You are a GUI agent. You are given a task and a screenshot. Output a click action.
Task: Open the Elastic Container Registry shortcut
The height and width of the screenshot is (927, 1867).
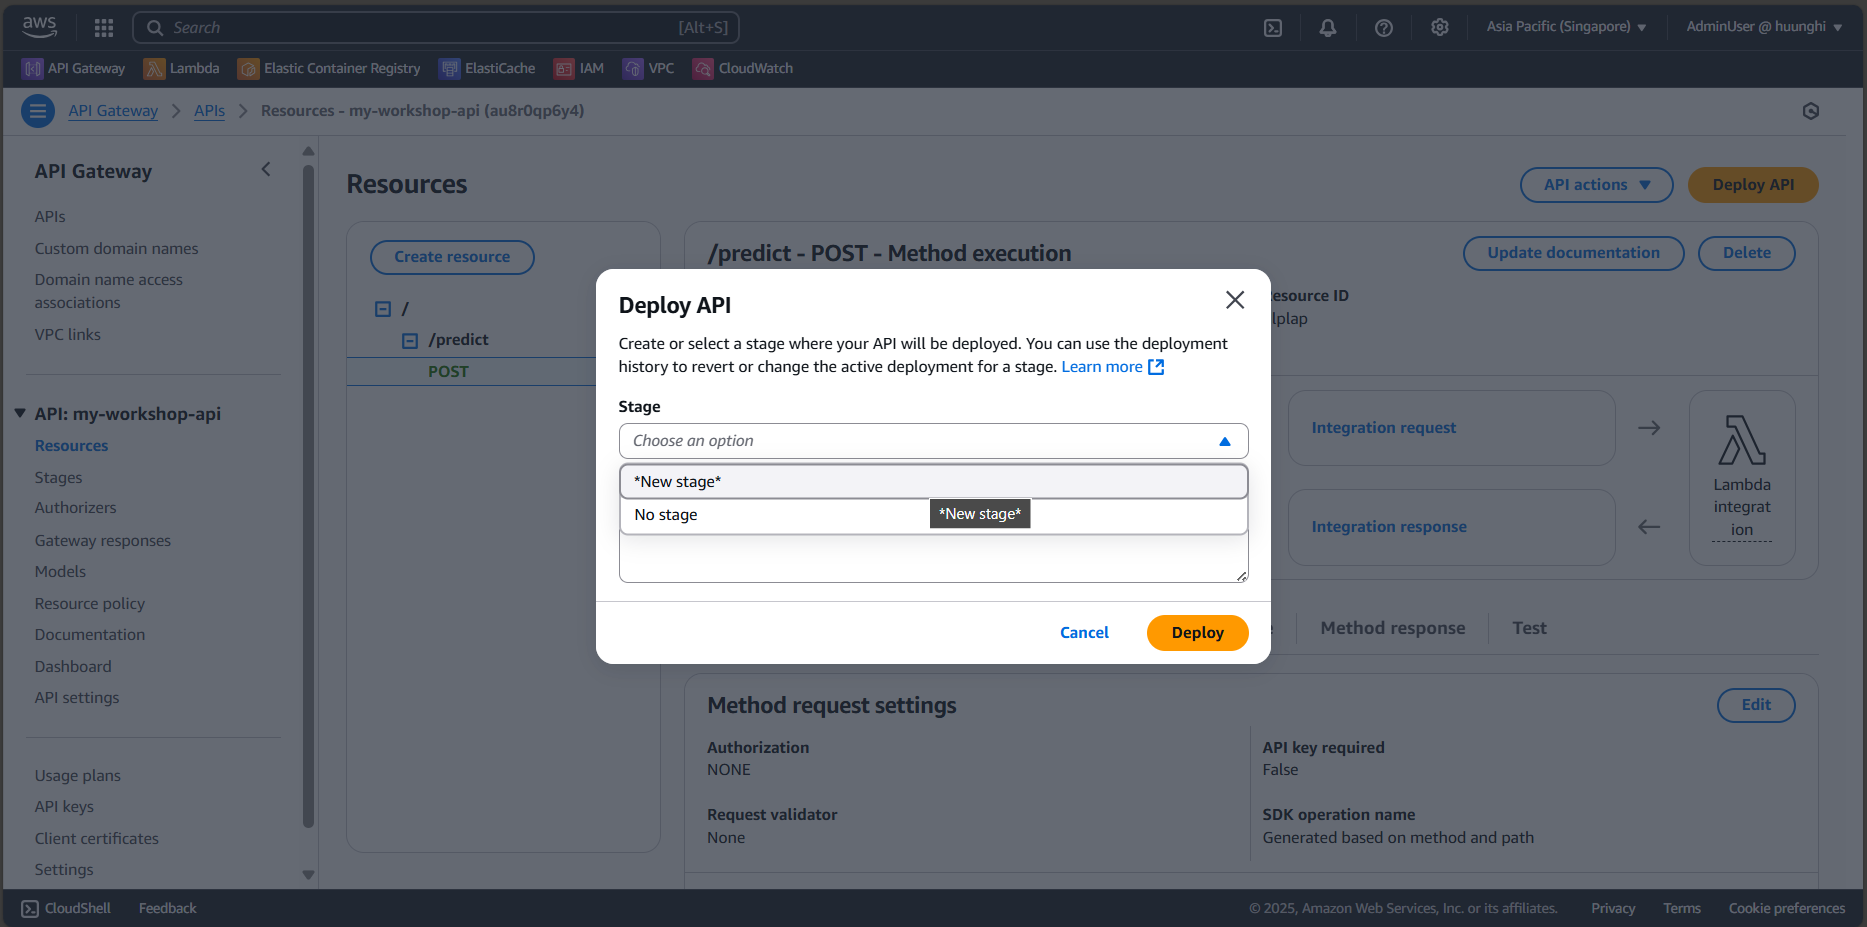tap(329, 68)
